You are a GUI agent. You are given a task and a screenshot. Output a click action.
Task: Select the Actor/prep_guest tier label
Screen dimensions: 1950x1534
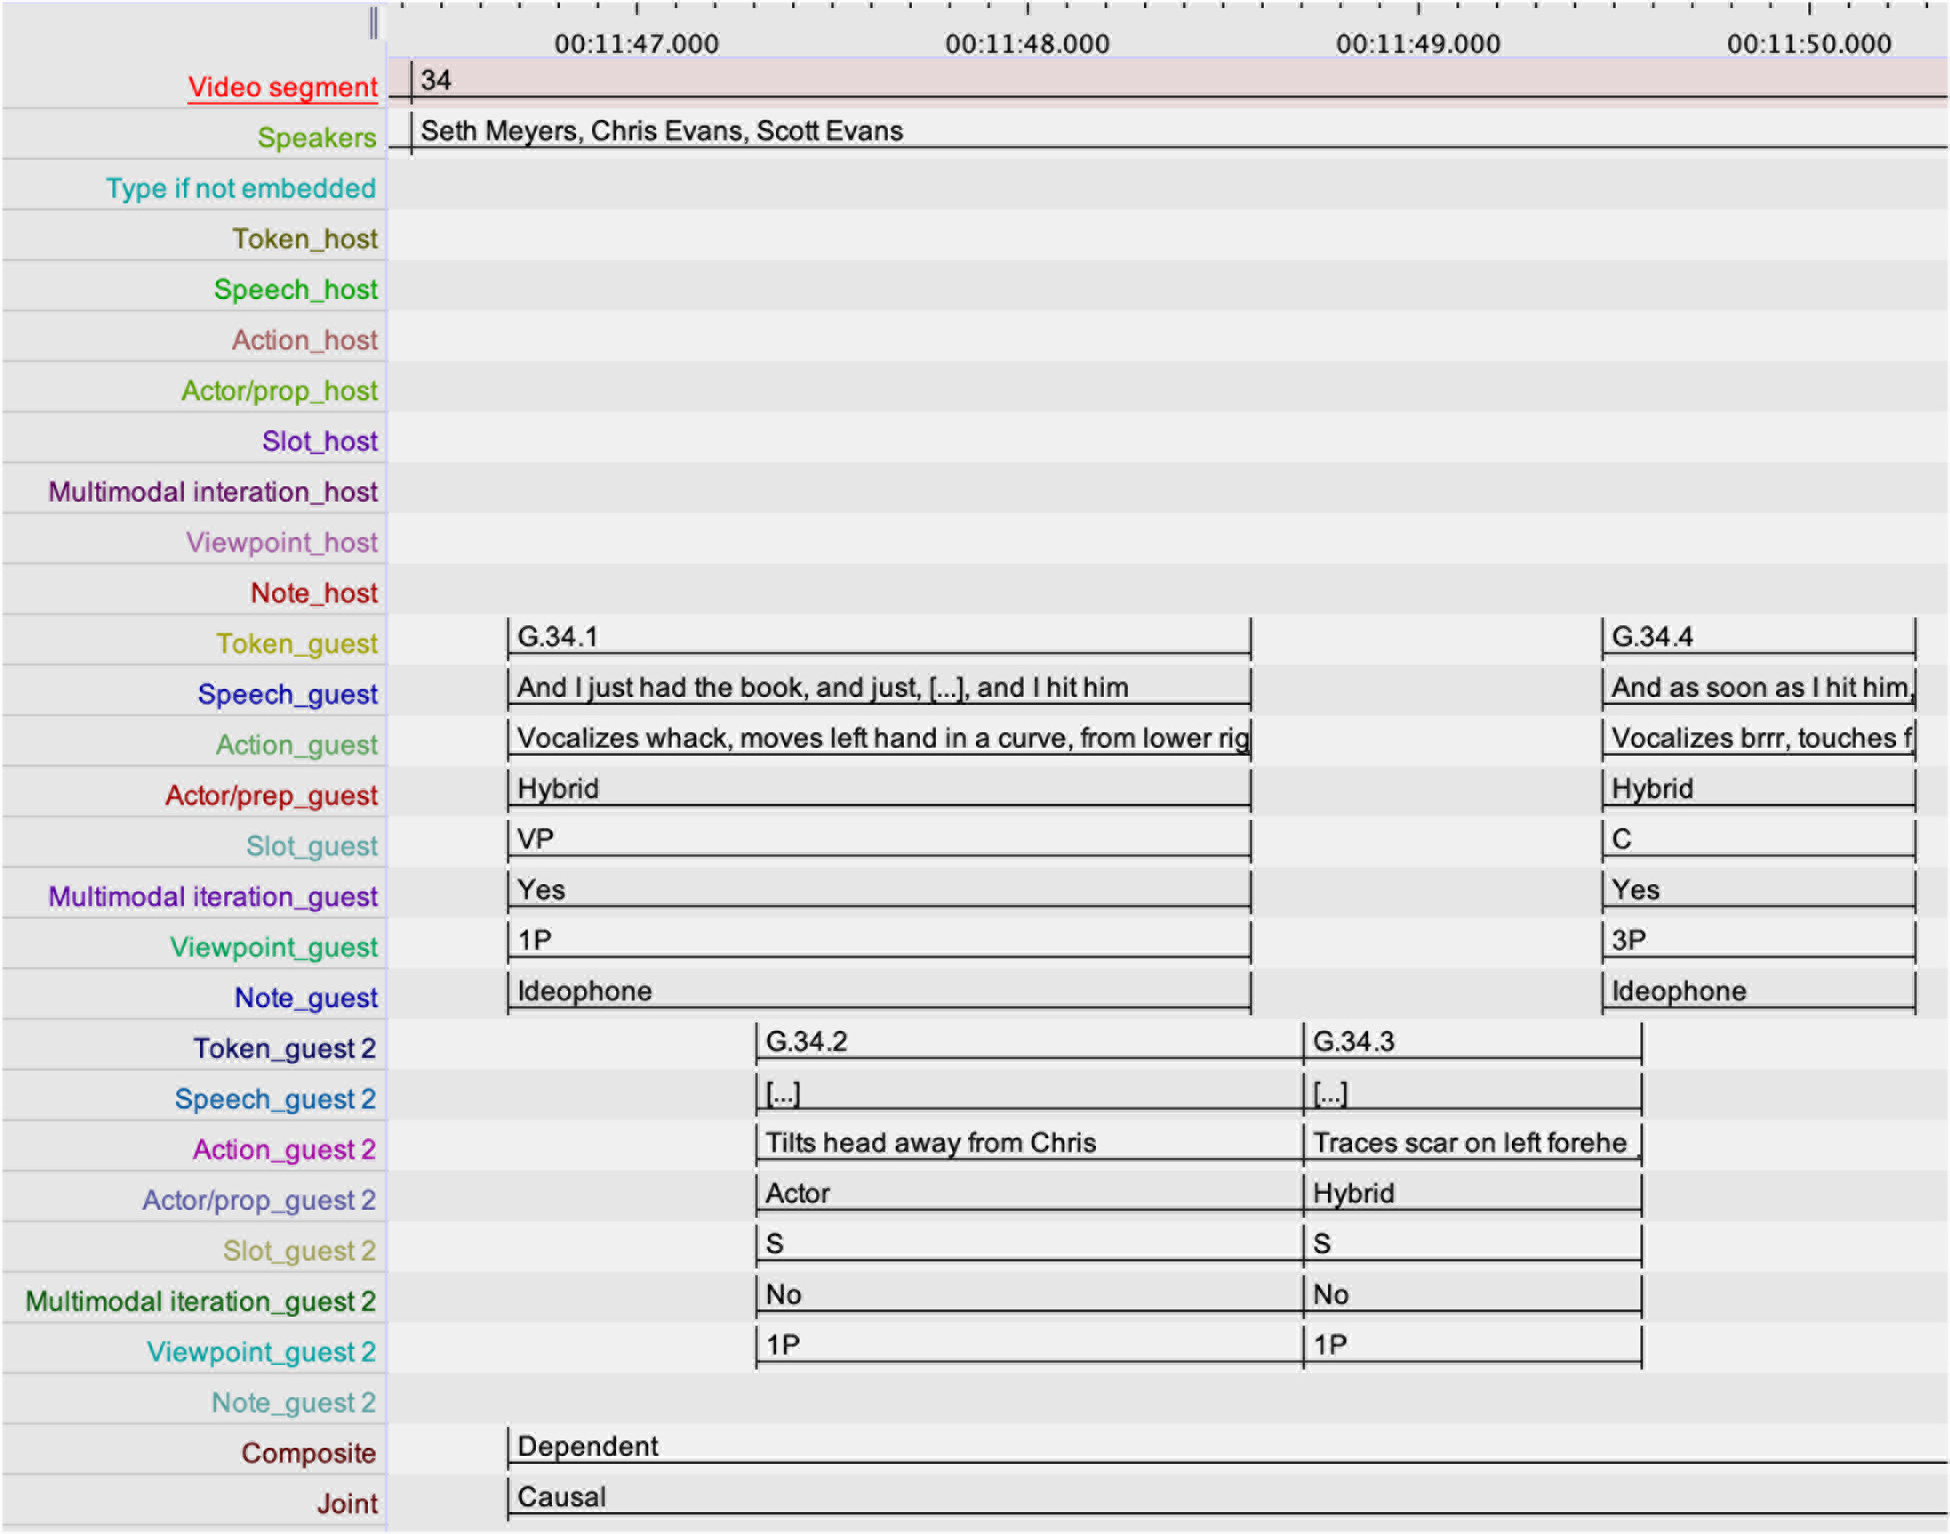(x=271, y=795)
